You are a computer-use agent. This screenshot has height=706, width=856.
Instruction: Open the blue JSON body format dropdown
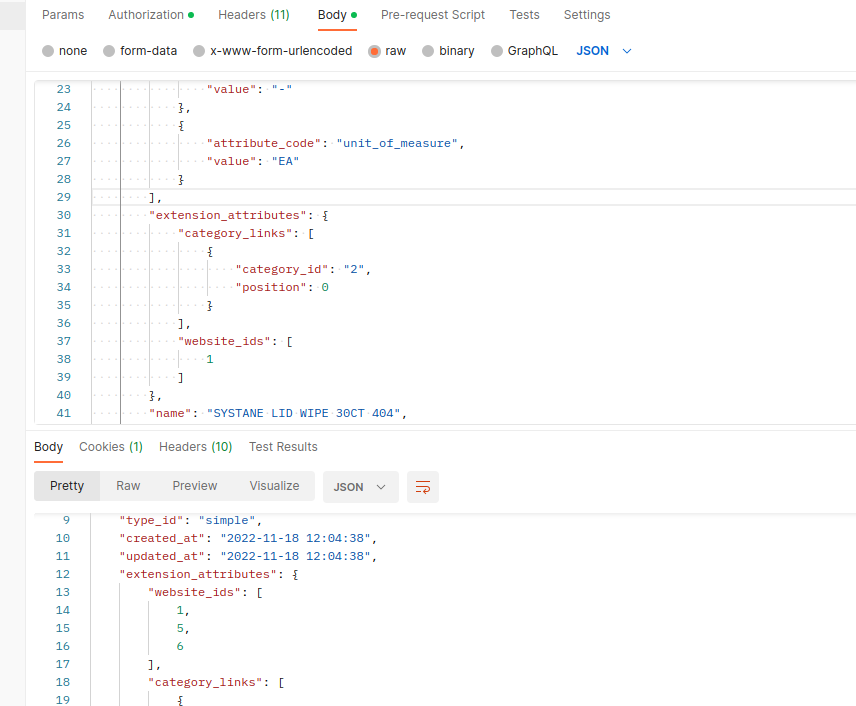[x=604, y=51]
